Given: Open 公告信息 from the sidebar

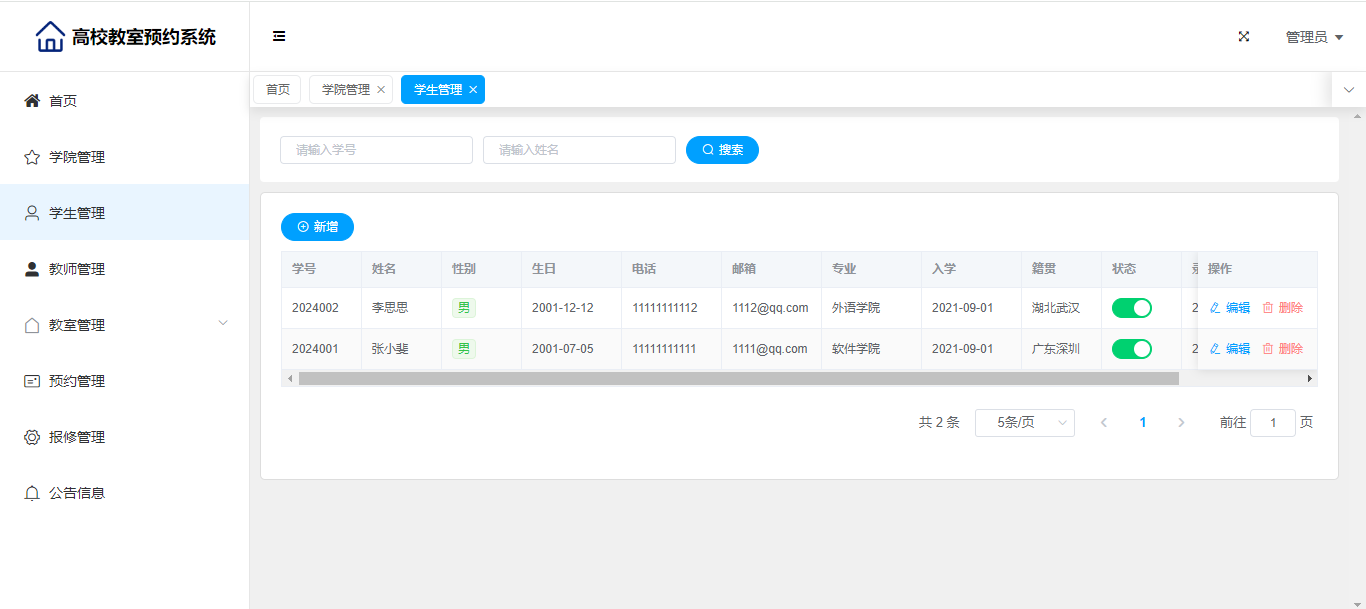Looking at the screenshot, I should [x=77, y=493].
